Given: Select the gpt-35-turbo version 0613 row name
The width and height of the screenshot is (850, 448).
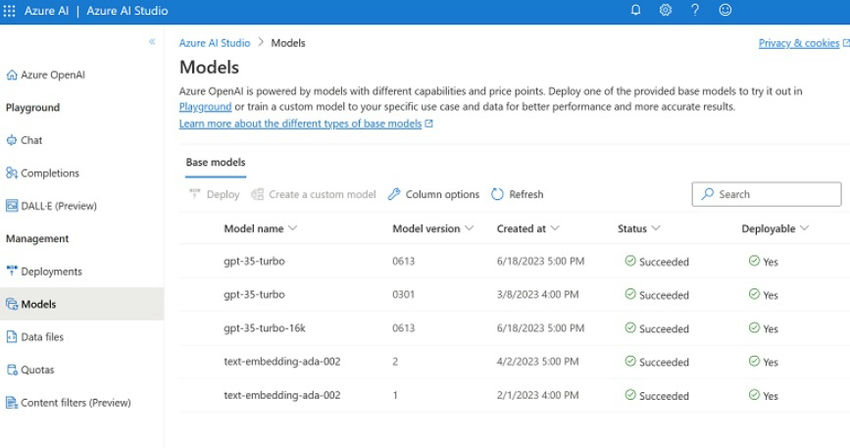Looking at the screenshot, I should [254, 261].
